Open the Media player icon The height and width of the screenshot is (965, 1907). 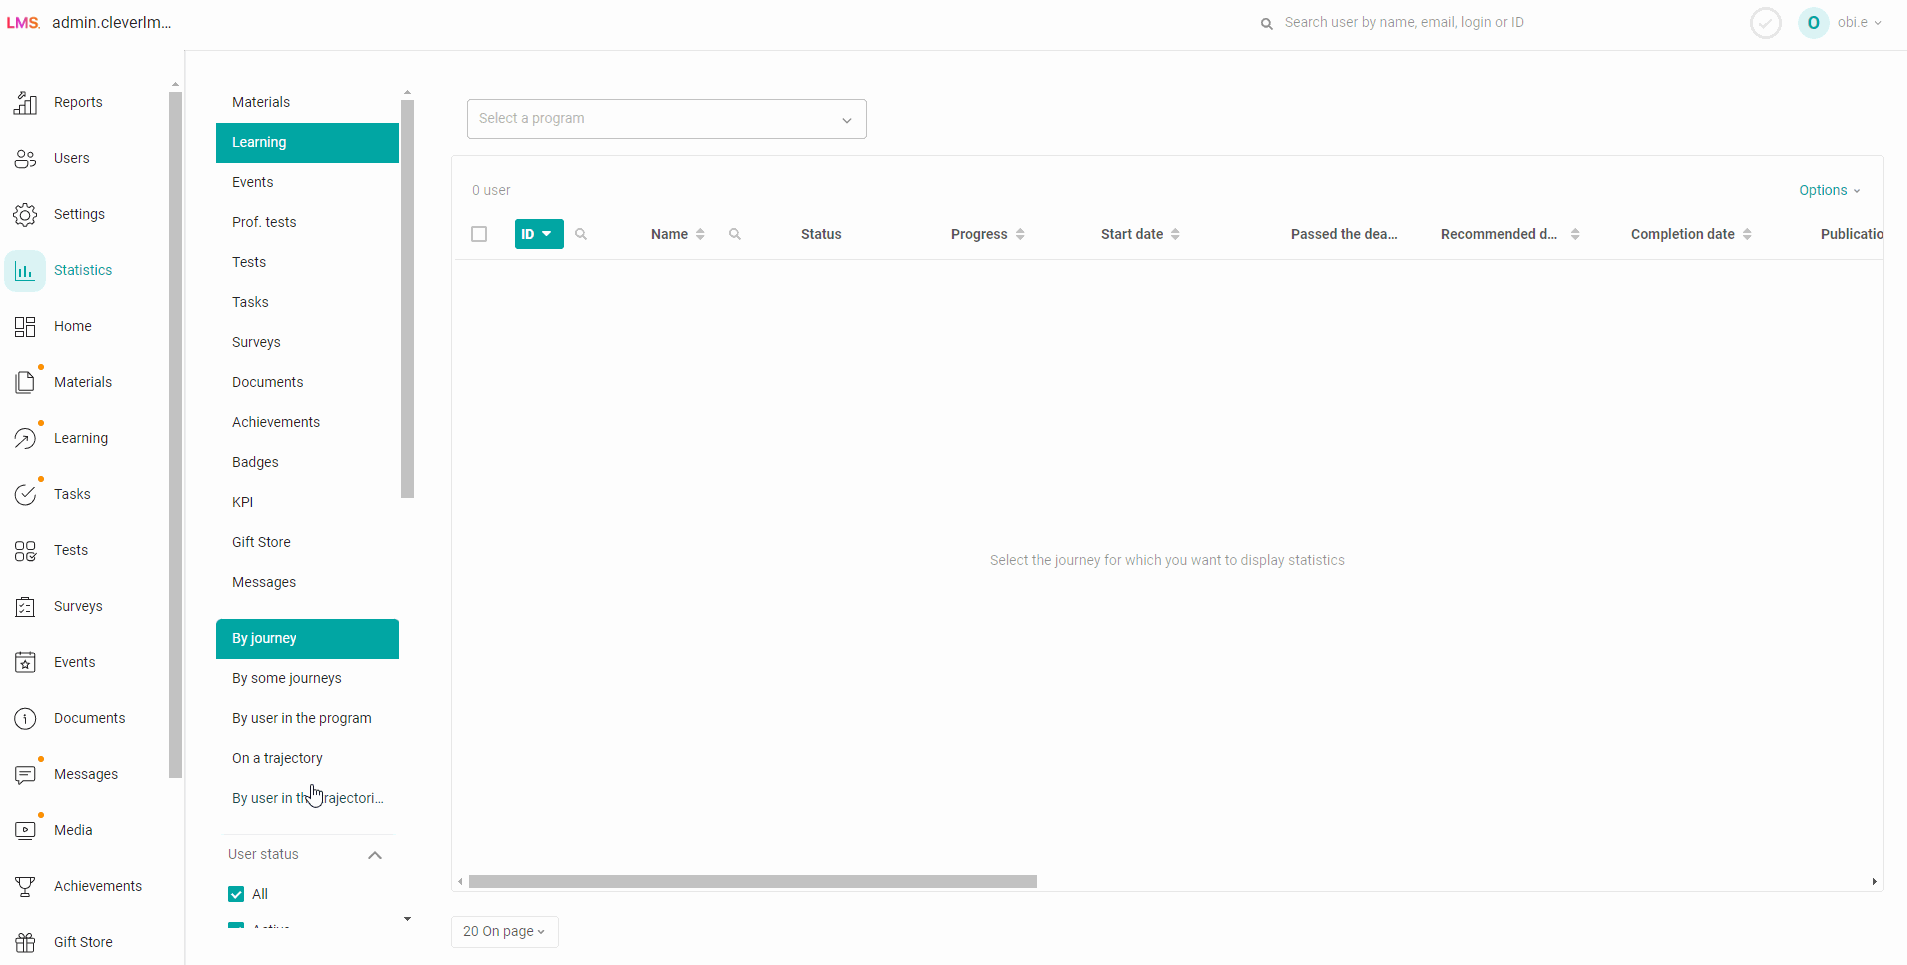[x=26, y=830]
